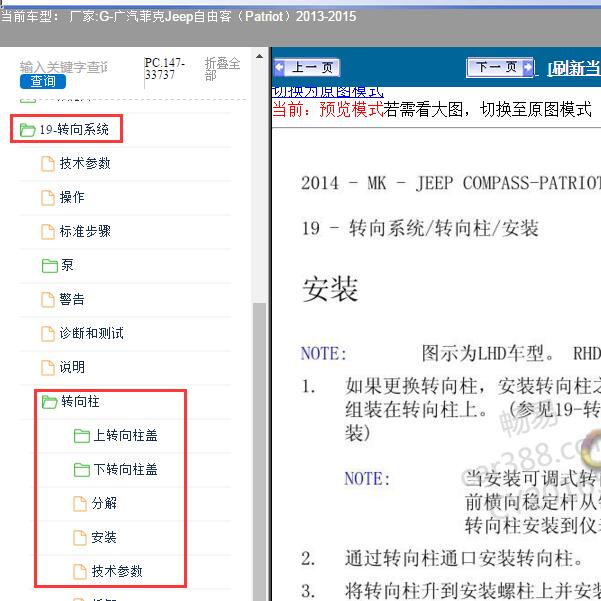Click document icon beside 操作
Image resolution: width=601 pixels, height=601 pixels.
[48, 198]
